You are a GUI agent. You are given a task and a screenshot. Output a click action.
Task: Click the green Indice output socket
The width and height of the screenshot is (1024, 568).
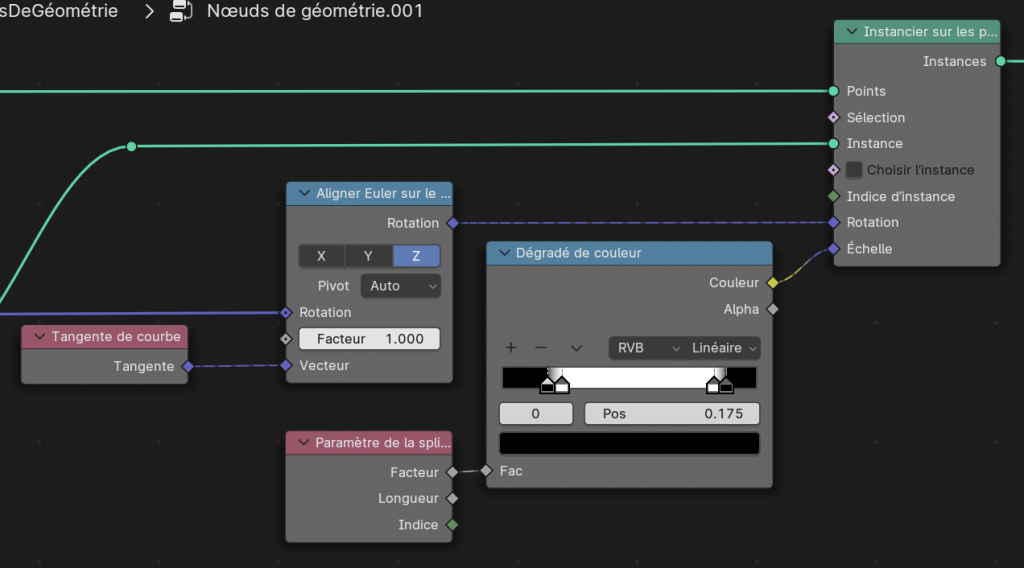tap(452, 525)
